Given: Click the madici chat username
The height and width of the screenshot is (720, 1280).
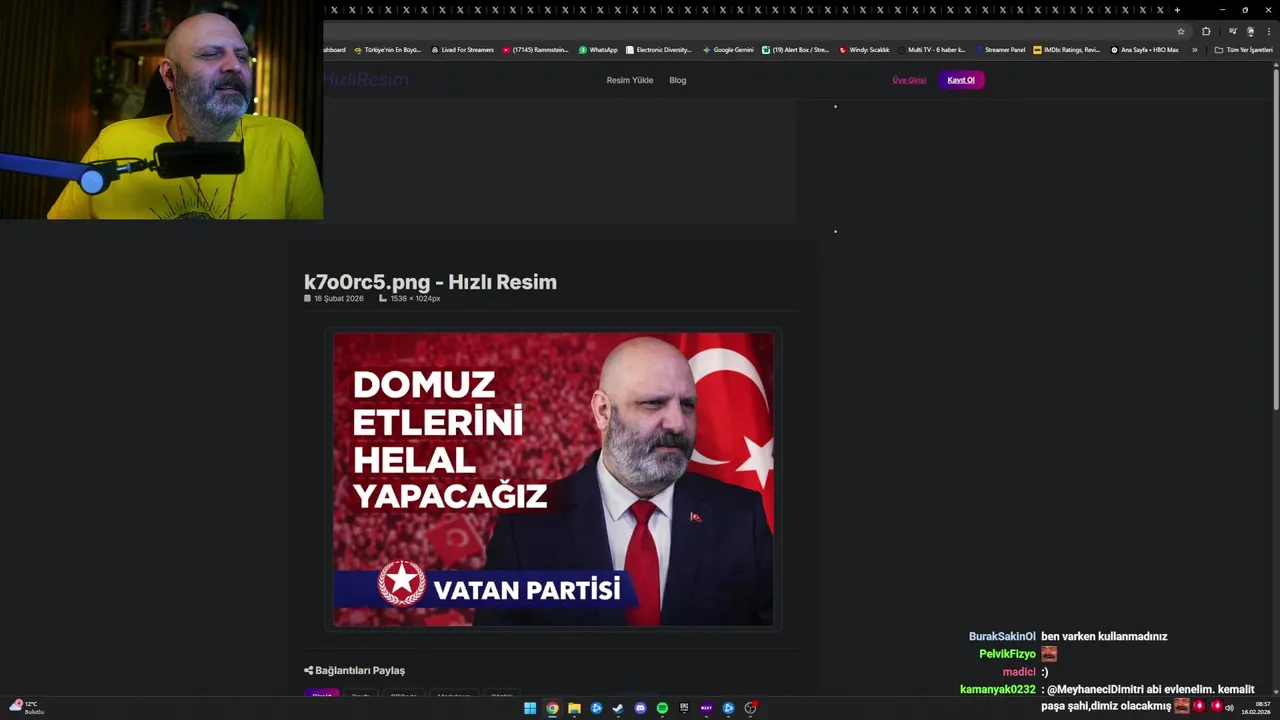Looking at the screenshot, I should pos(1019,672).
